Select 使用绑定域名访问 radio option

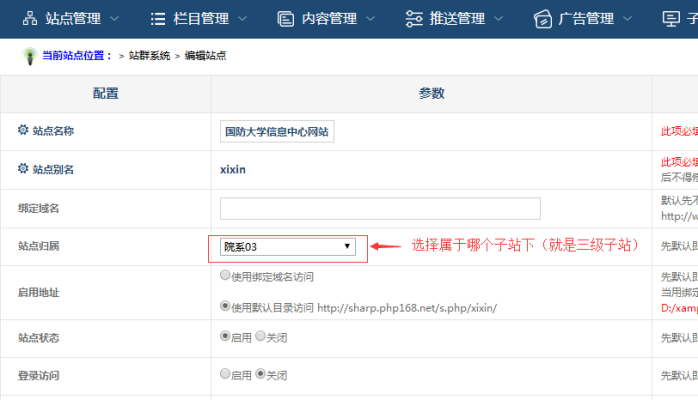pyautogui.click(x=225, y=275)
